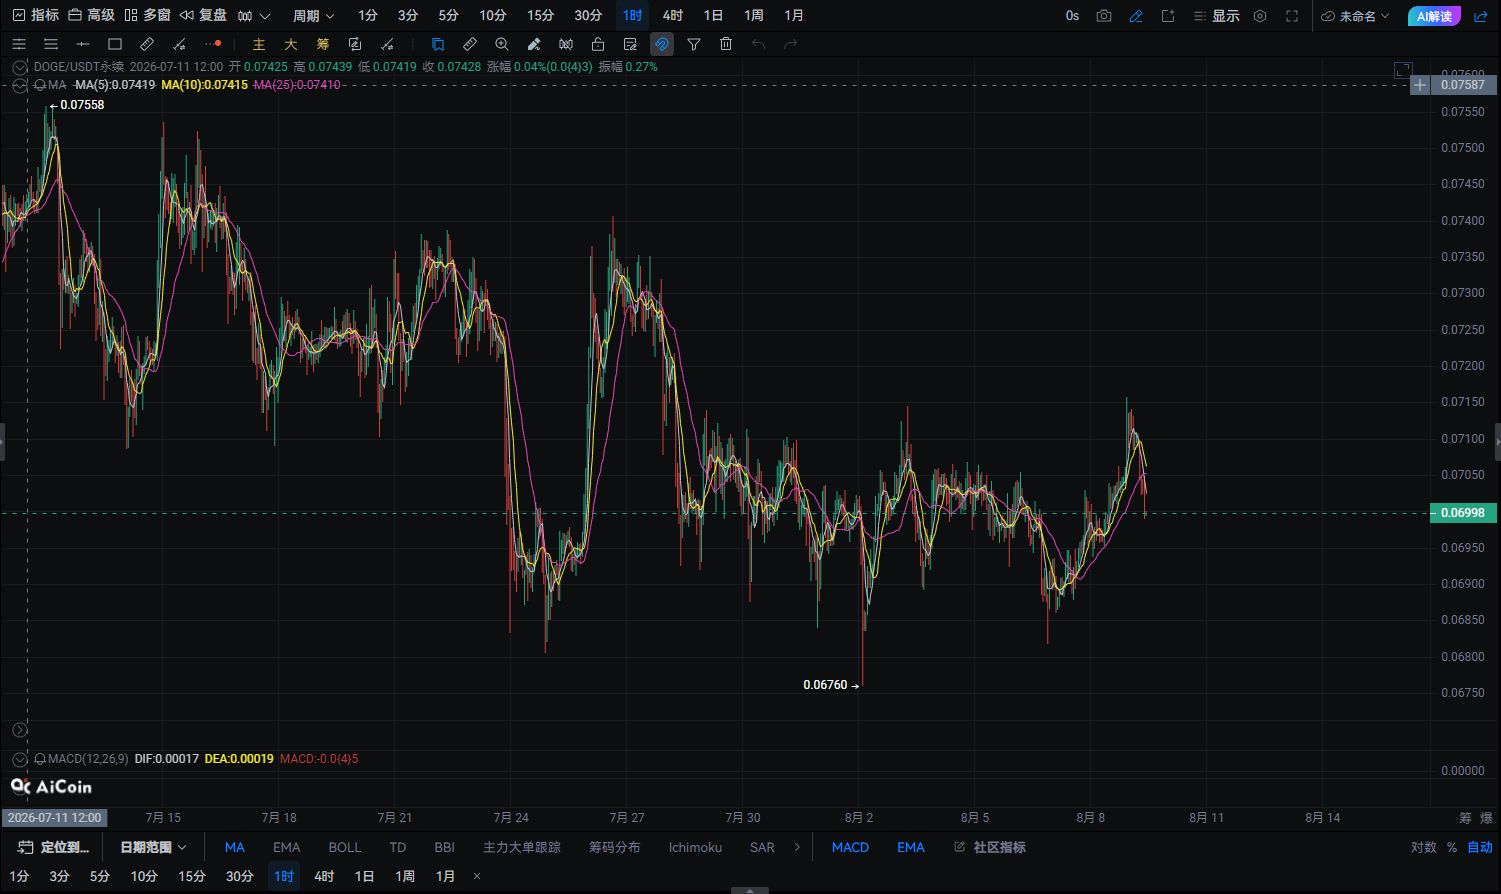The width and height of the screenshot is (1501, 894).
Task: Enable the TD indicator
Action: 398,847
